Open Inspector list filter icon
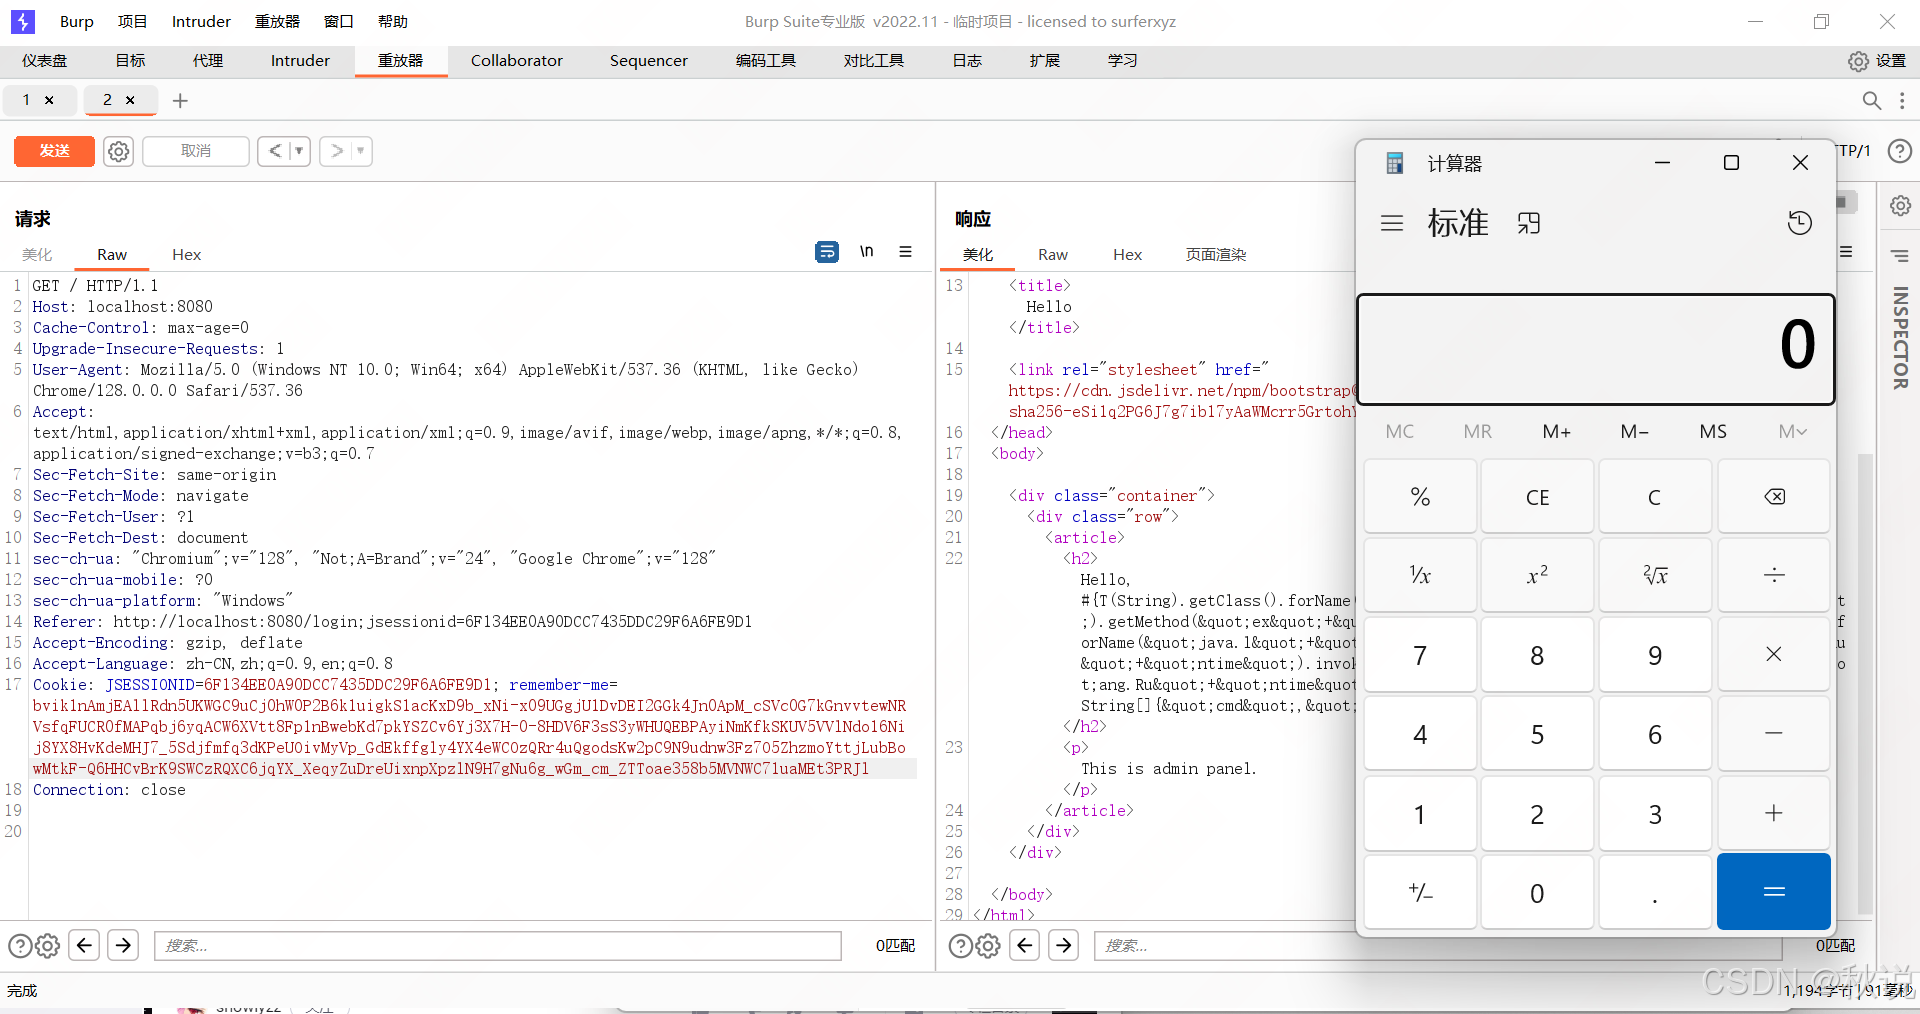The image size is (1920, 1014). [x=1900, y=257]
